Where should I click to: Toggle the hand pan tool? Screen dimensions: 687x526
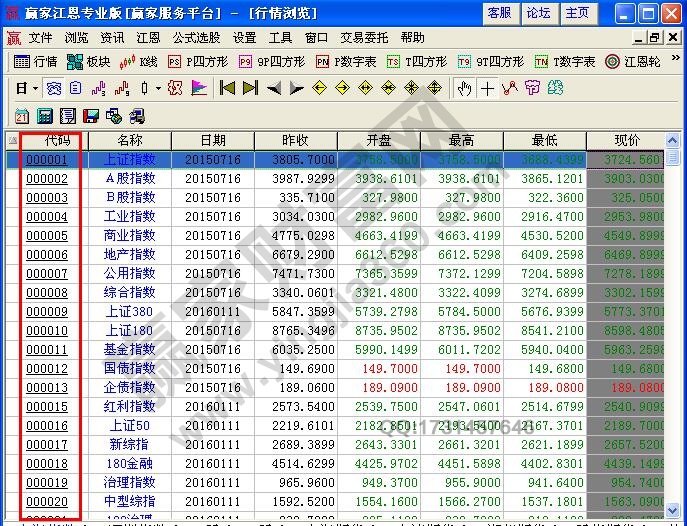click(x=464, y=88)
